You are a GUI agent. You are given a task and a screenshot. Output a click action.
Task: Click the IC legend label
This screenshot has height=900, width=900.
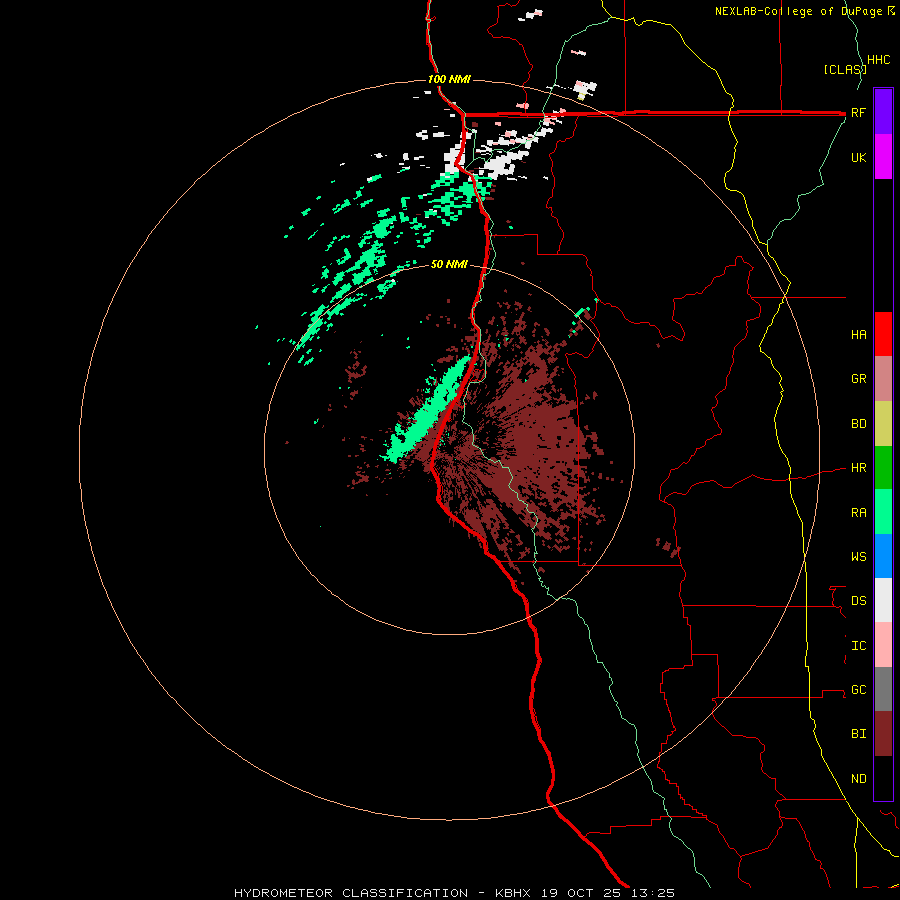[x=859, y=645]
